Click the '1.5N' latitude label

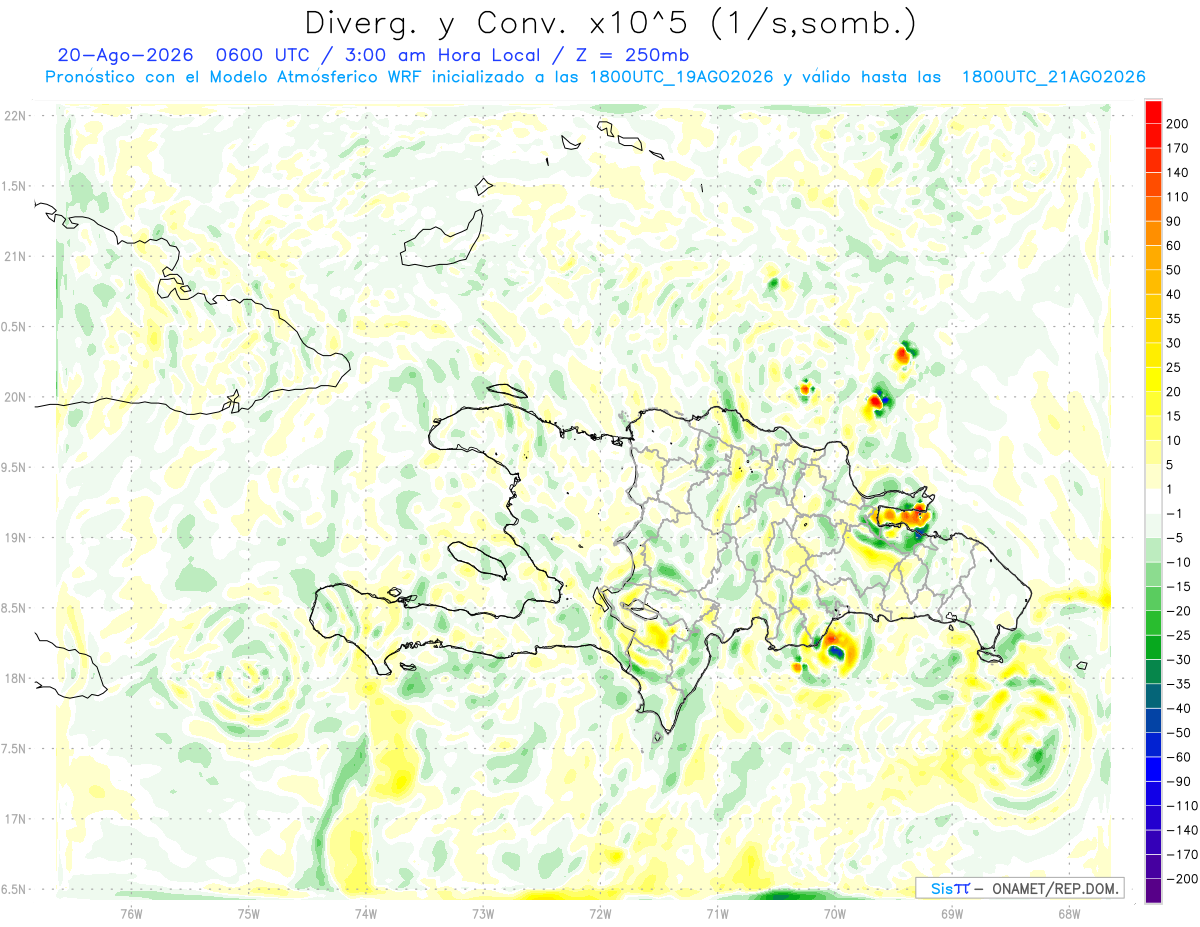point(15,186)
